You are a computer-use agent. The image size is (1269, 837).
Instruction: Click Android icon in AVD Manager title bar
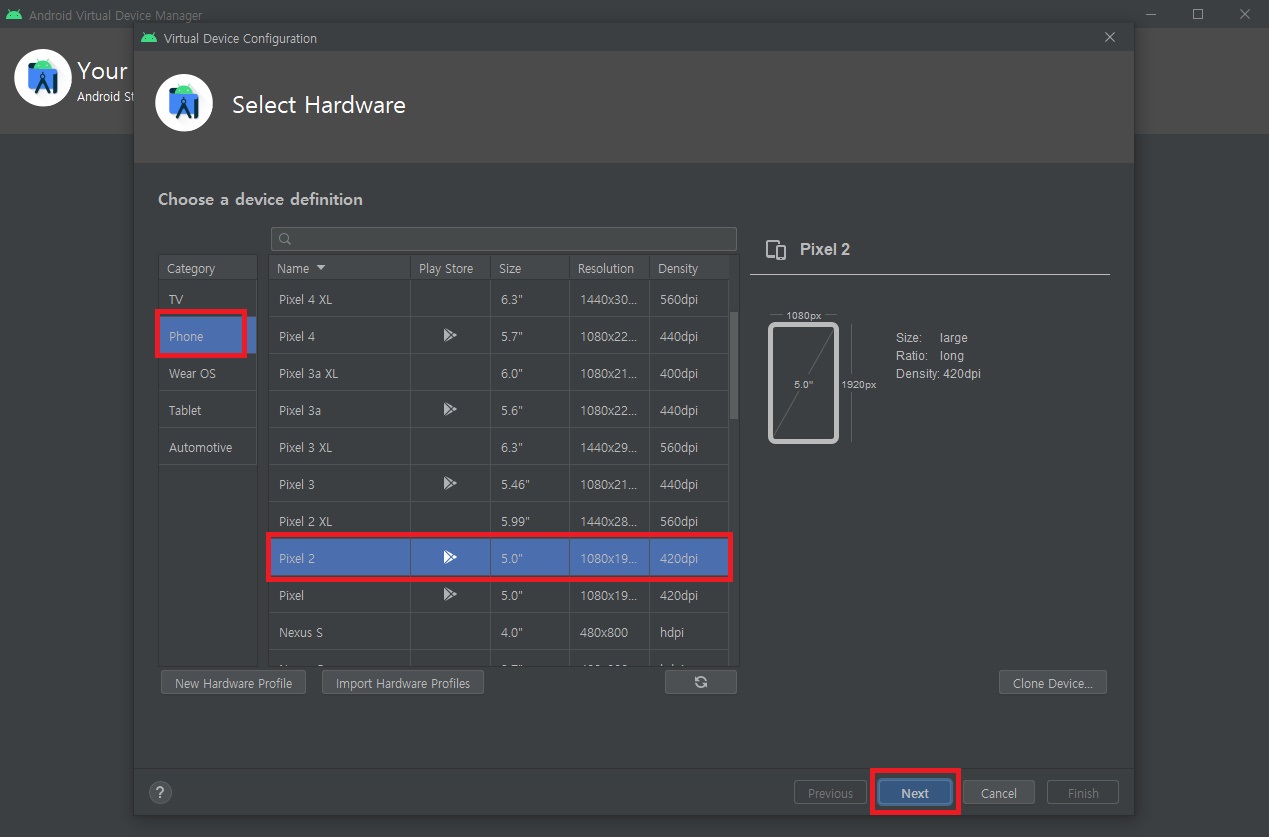14,15
